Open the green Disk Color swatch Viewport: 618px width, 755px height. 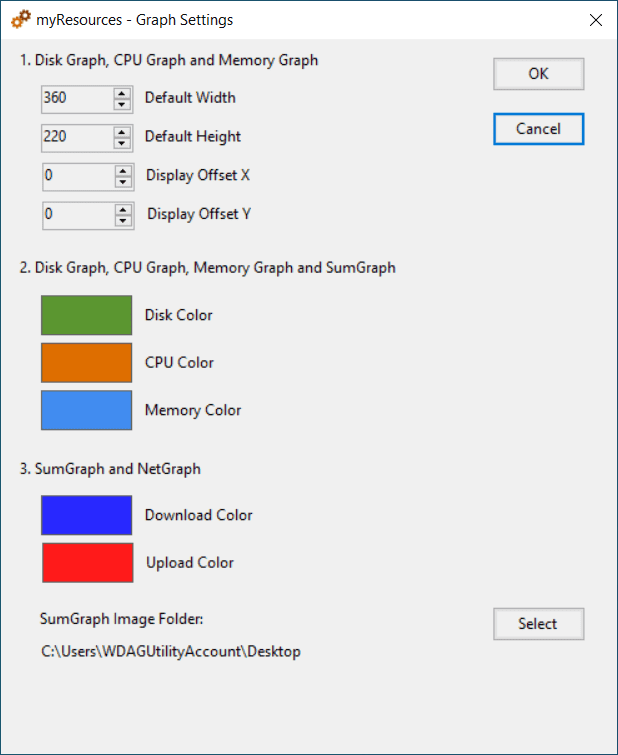[86, 315]
